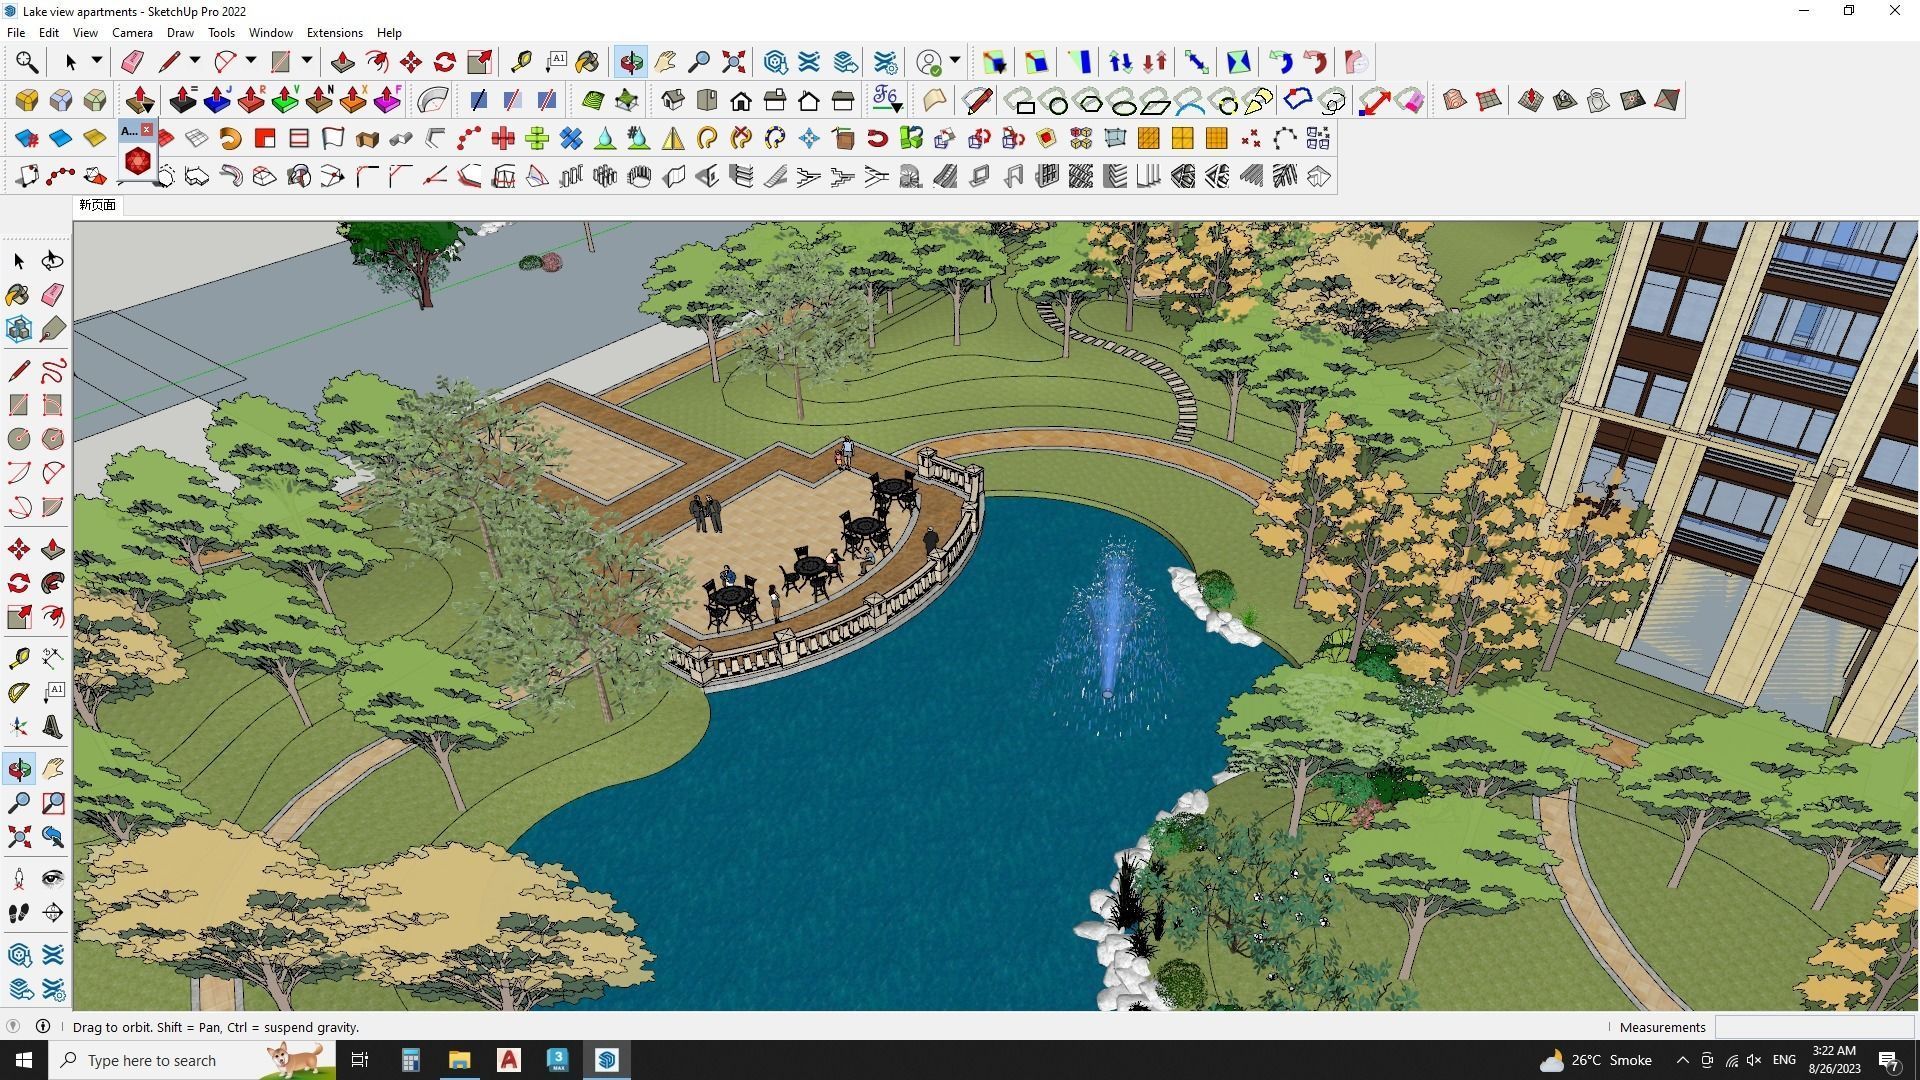Image resolution: width=1920 pixels, height=1080 pixels.
Task: Expand the signed-in account dropdown arrow
Action: pyautogui.click(x=955, y=61)
